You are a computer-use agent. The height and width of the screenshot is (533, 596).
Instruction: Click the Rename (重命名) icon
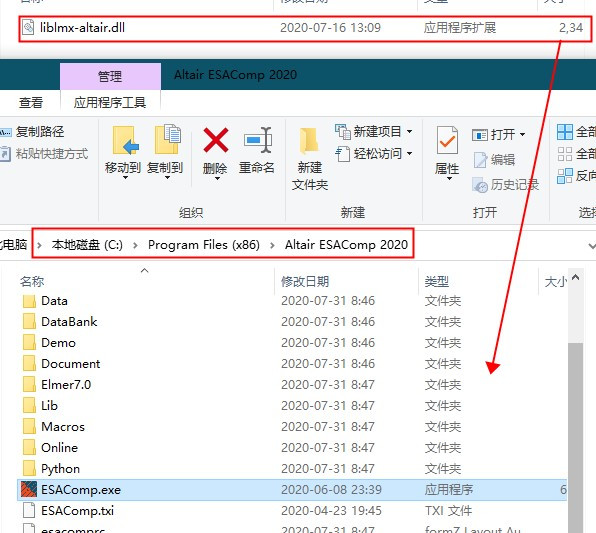point(258,140)
